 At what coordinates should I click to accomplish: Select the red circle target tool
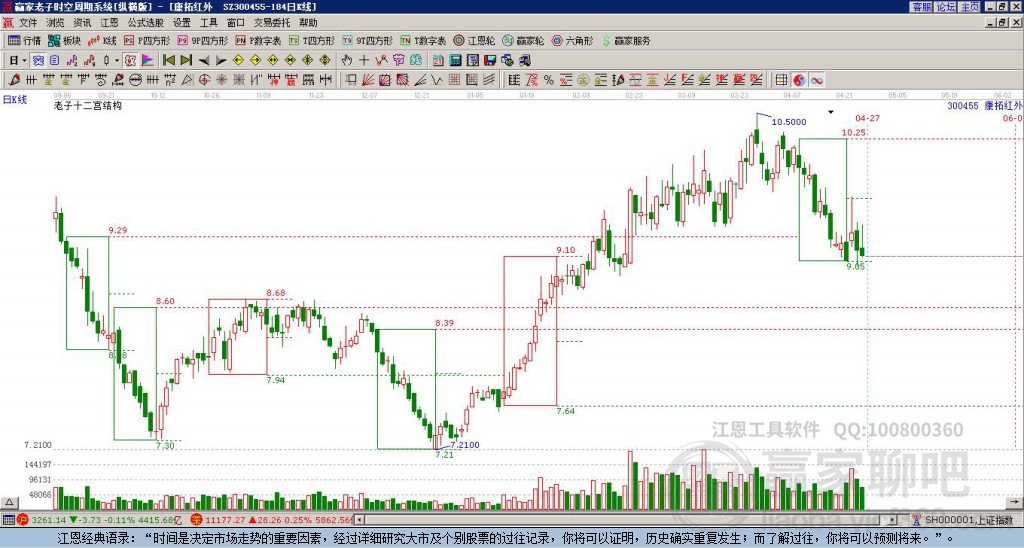point(204,80)
